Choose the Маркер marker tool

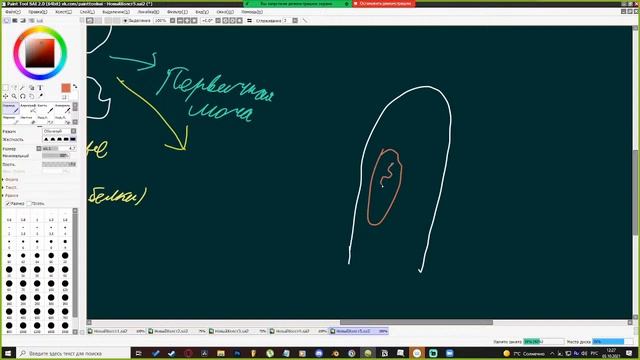point(11,120)
